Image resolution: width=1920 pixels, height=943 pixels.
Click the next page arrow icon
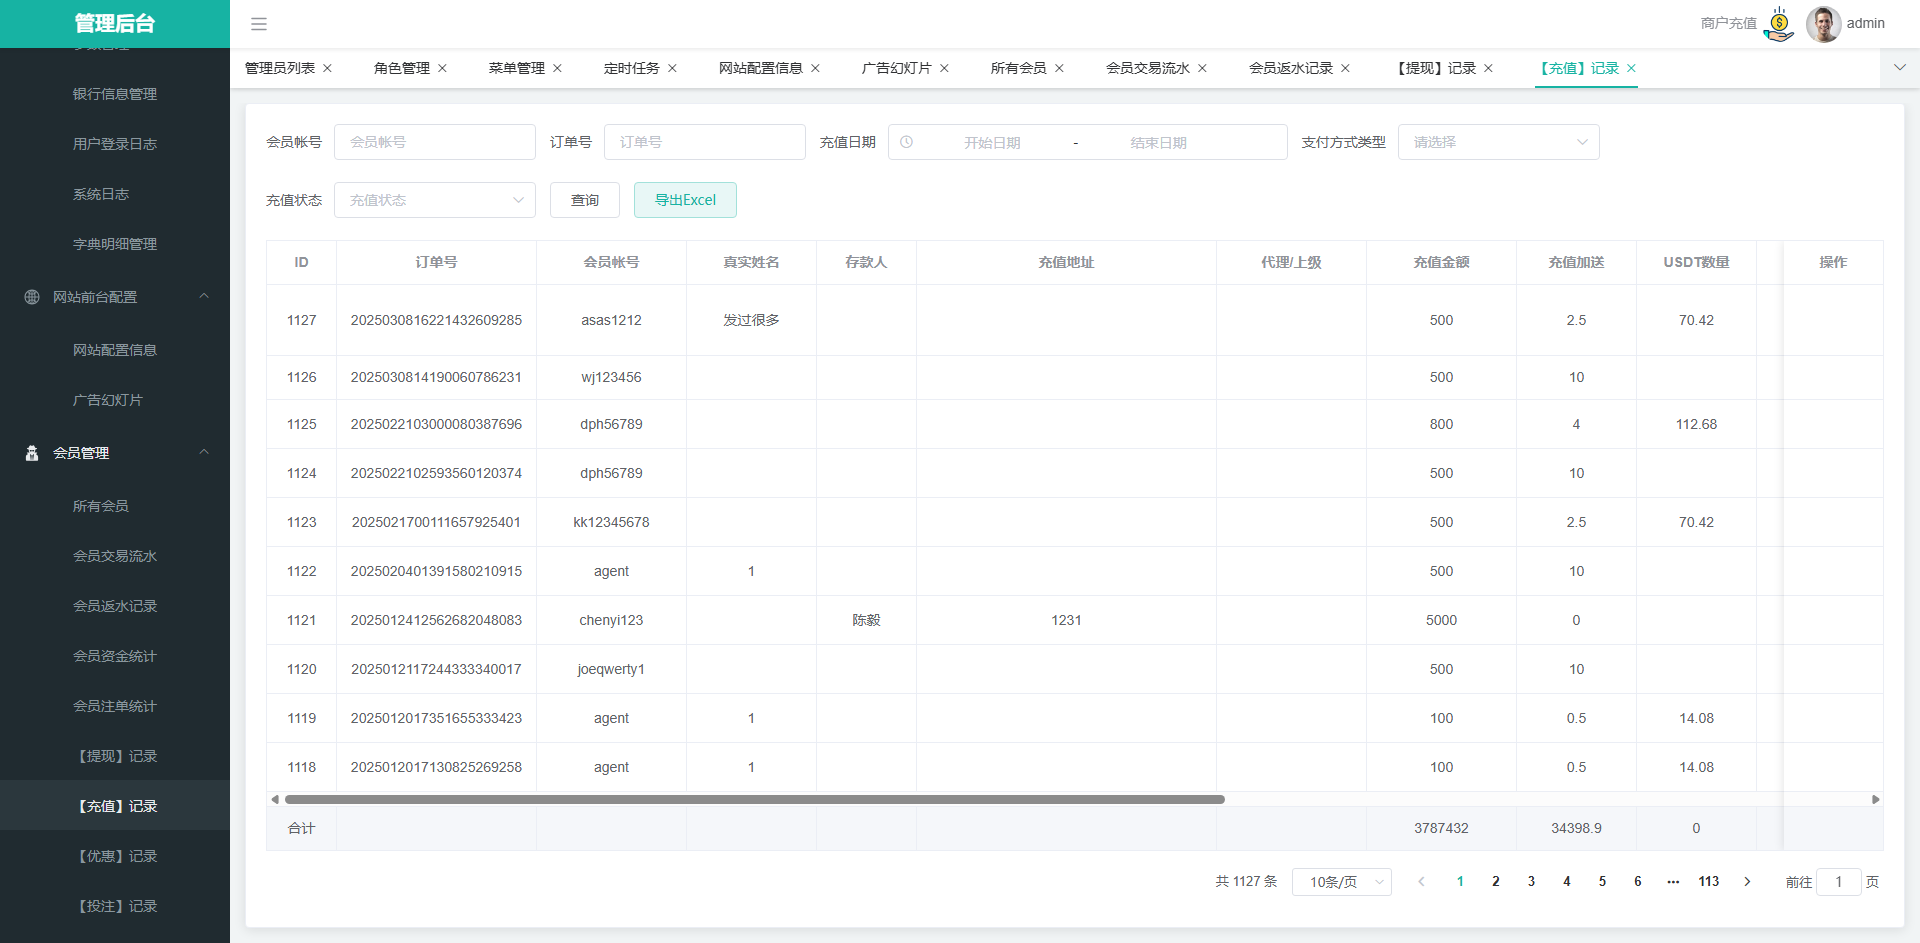pos(1747,881)
